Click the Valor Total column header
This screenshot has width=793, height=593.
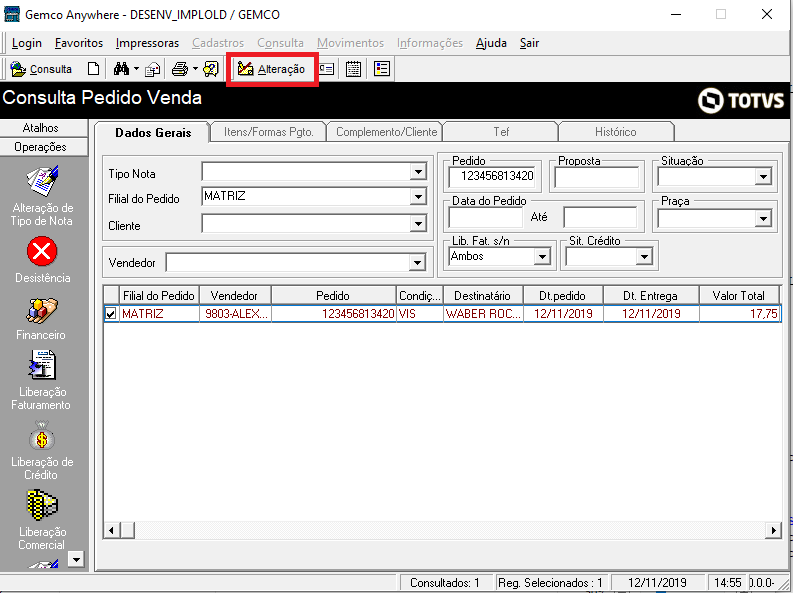[x=739, y=296]
